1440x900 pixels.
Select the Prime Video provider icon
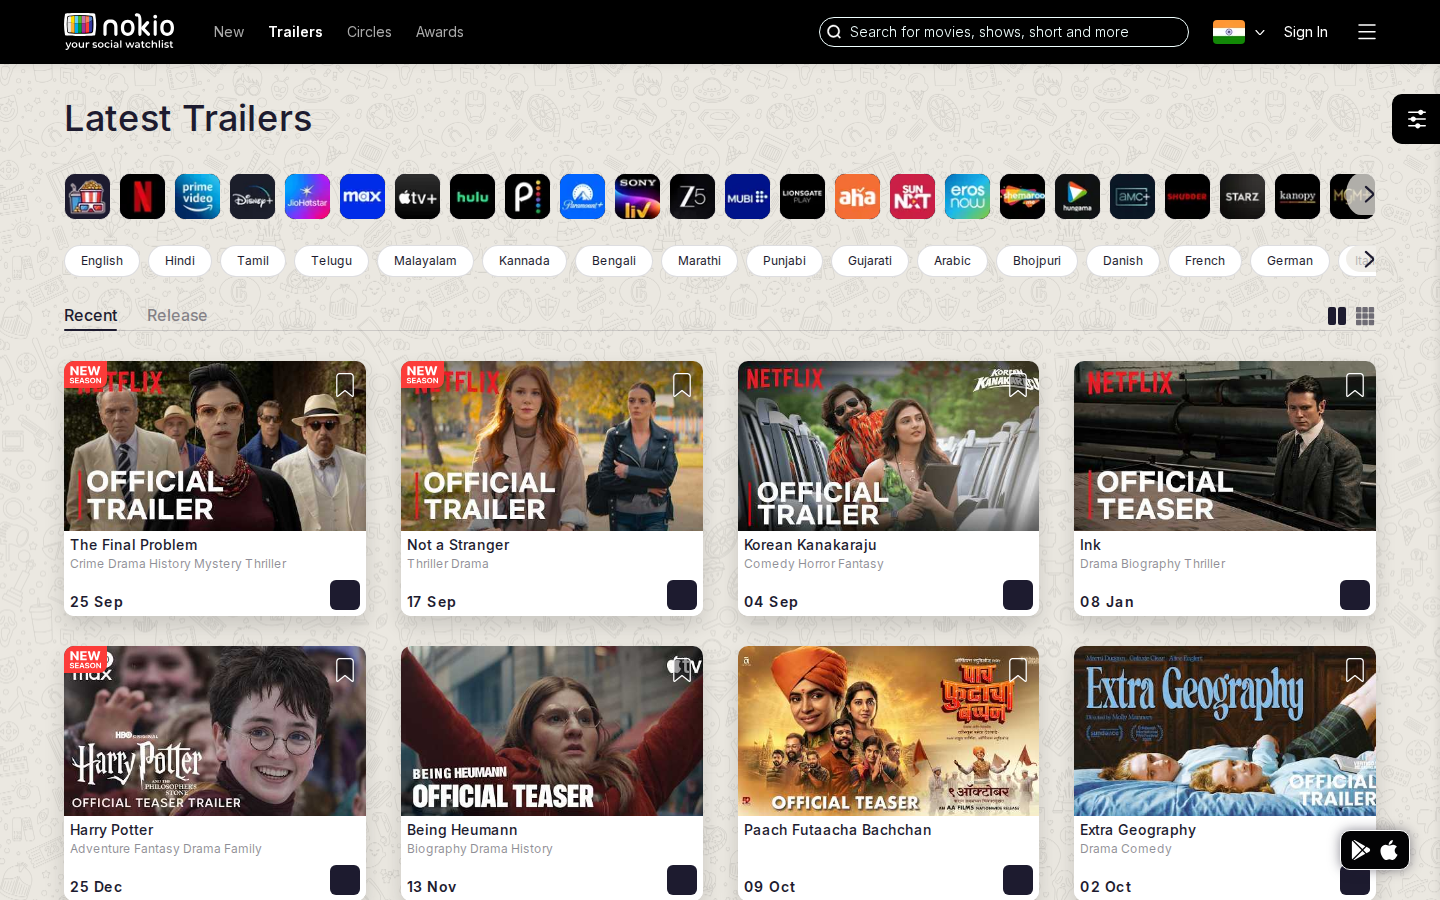click(197, 197)
